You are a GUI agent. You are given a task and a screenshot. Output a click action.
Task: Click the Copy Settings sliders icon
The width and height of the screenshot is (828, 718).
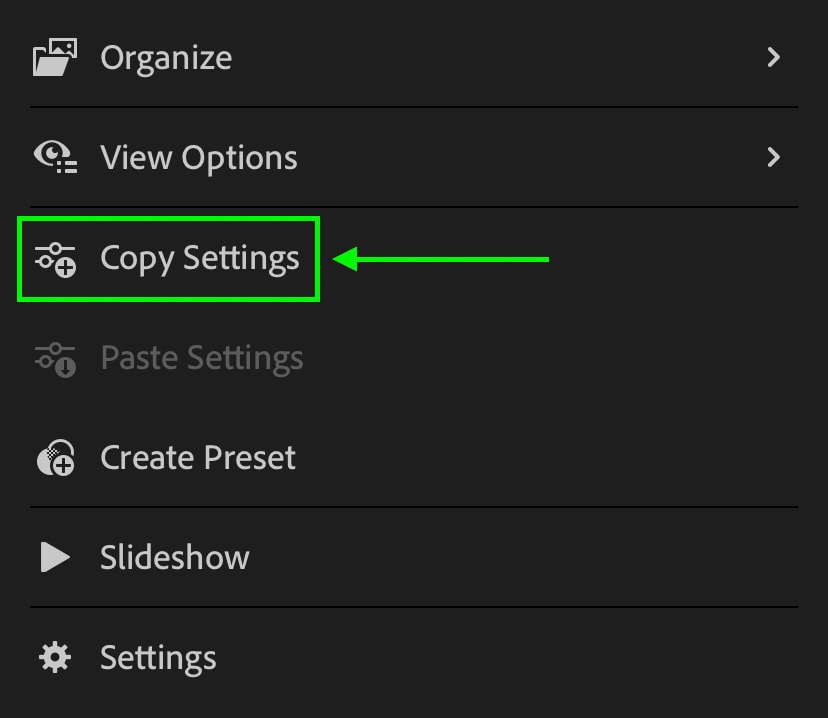(x=55, y=259)
